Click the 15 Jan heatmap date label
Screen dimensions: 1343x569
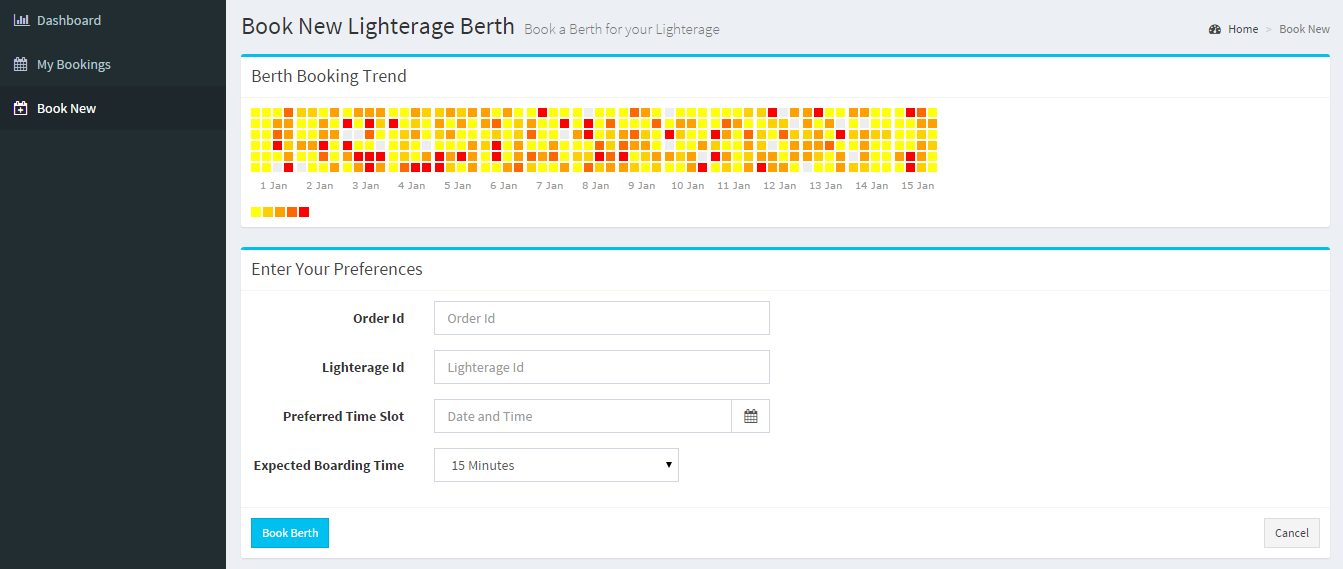pyautogui.click(x=917, y=186)
